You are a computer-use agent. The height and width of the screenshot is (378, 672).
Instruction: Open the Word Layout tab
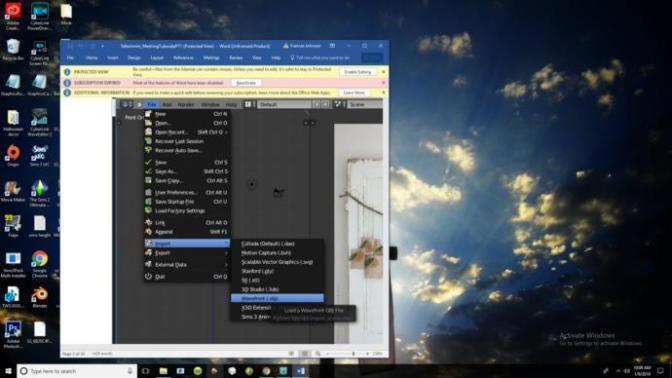(157, 57)
